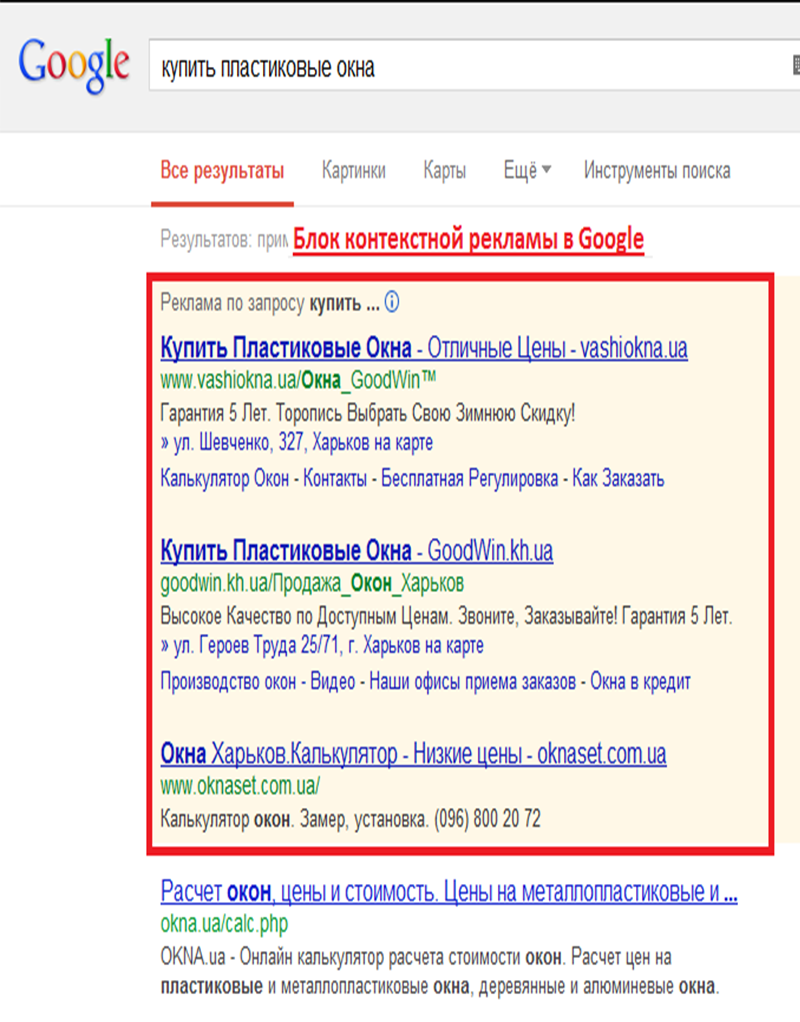The height and width of the screenshot is (1022, 800).
Task: Open the Производство окон sitelink
Action: [x=228, y=682]
